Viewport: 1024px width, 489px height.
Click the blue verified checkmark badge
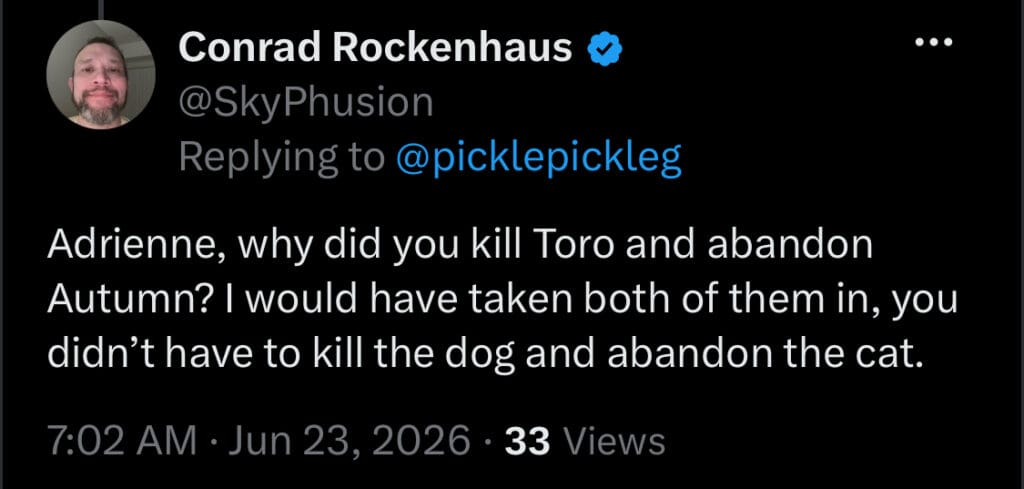click(x=605, y=49)
